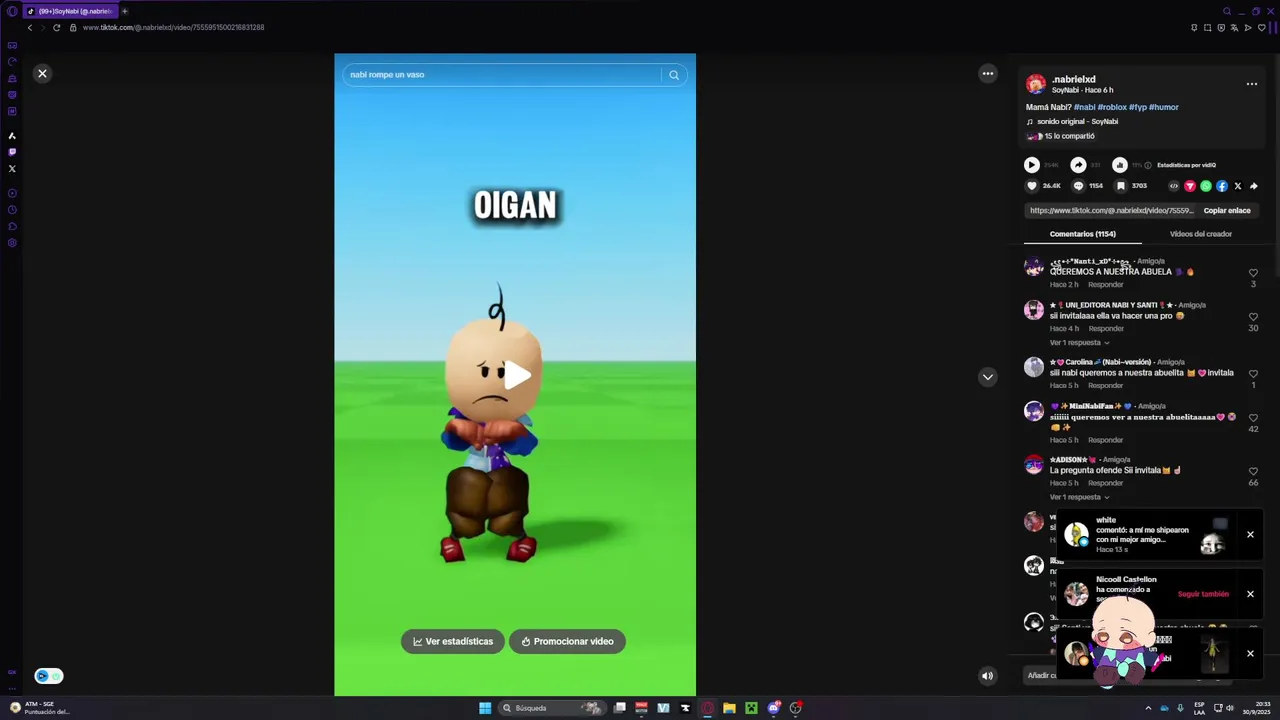
Task: Click Promocionar video button
Action: coord(567,641)
